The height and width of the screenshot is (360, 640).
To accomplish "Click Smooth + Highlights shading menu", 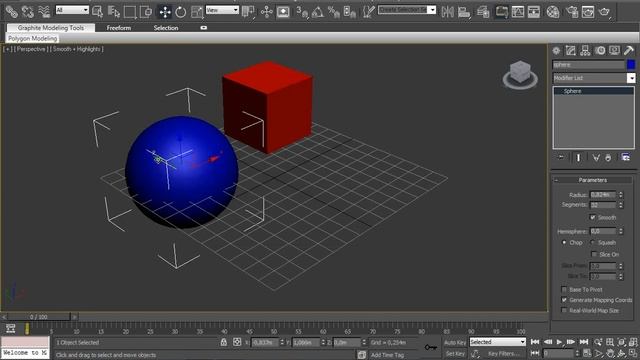I will click(76, 49).
